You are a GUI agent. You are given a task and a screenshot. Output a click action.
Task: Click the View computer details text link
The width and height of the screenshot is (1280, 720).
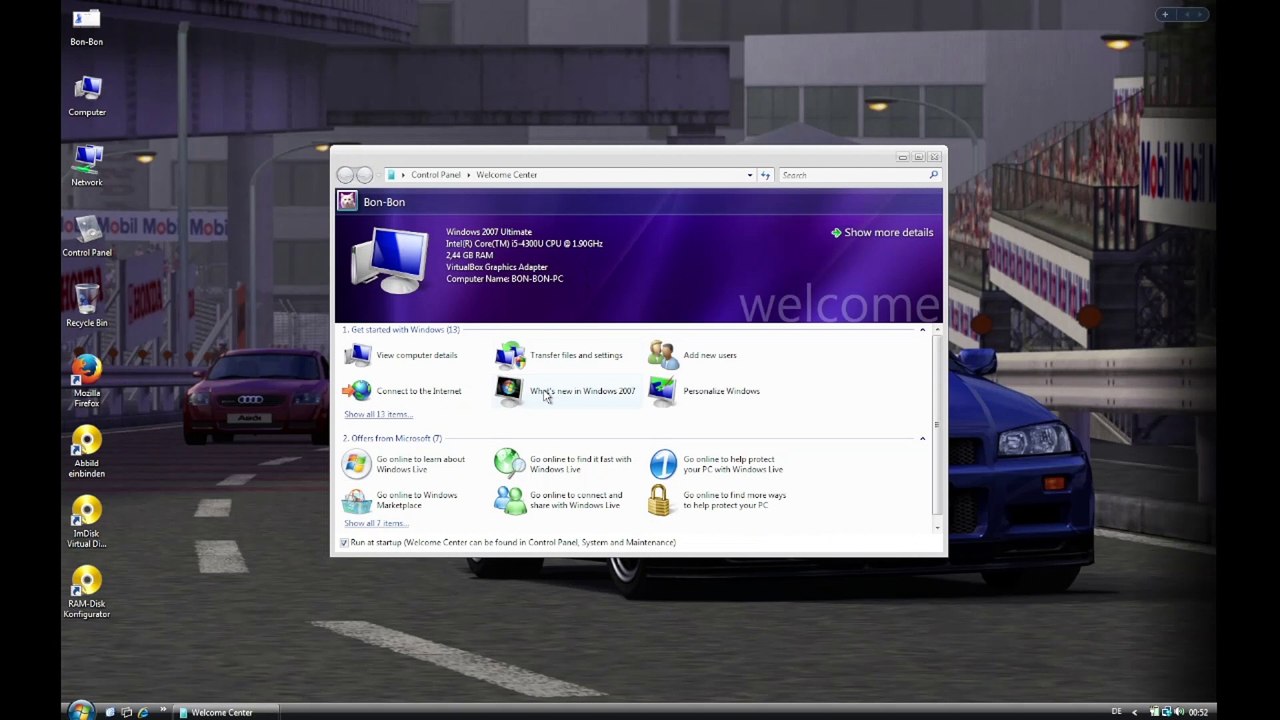point(417,355)
